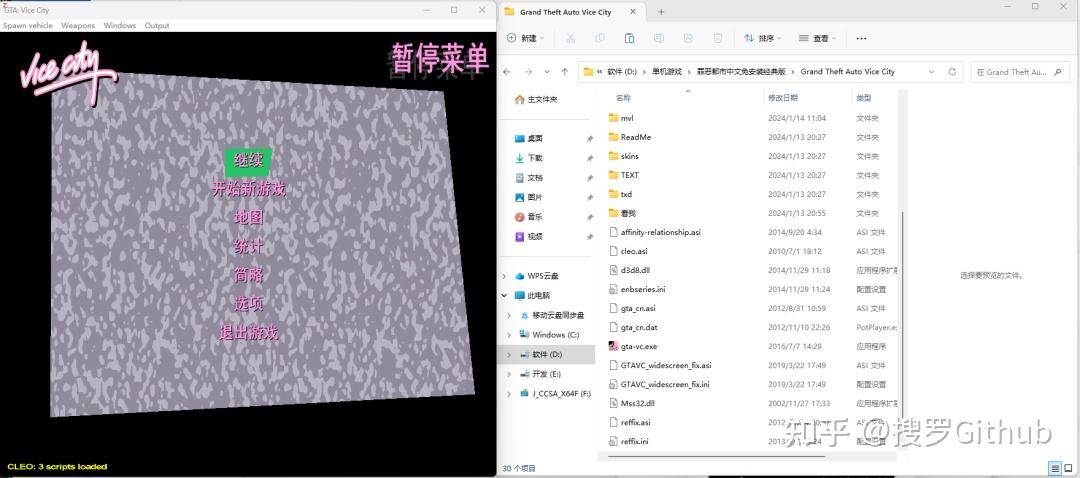Open the 排序 (Sort) dropdown
Image resolution: width=1080 pixels, height=478 pixels.
[762, 39]
